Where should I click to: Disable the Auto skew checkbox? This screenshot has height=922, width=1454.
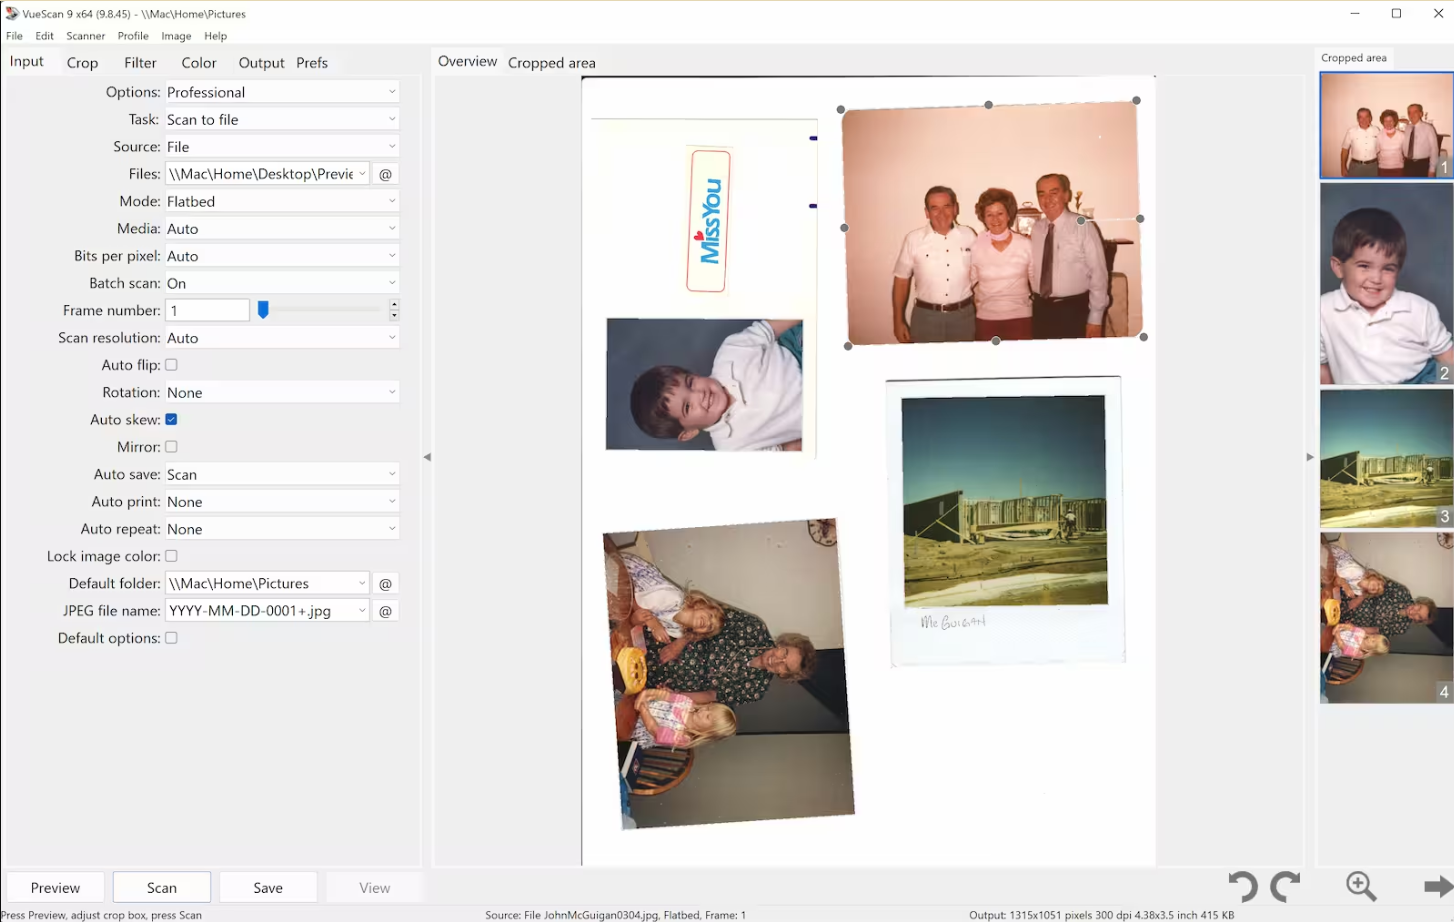tap(171, 420)
